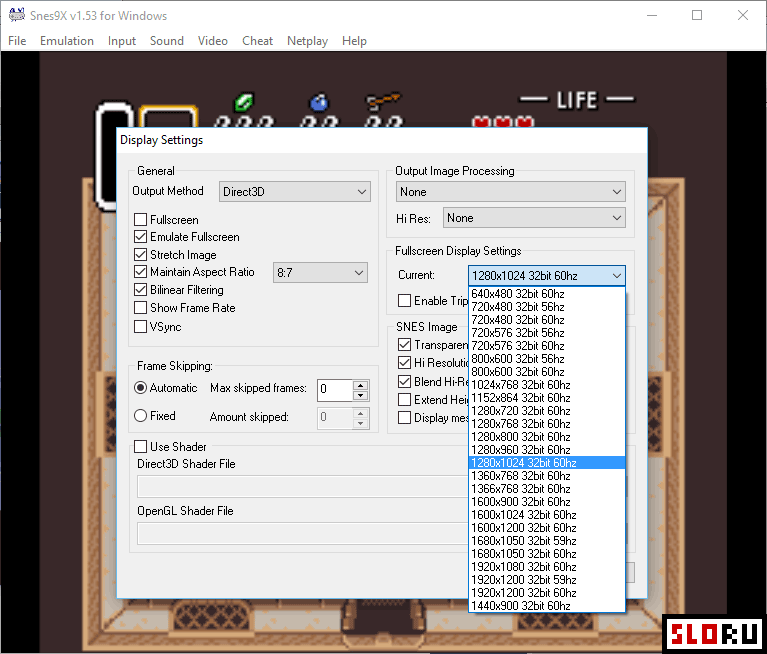
Task: Select 720x480 32bit 56hz resolution
Action: click(x=547, y=307)
